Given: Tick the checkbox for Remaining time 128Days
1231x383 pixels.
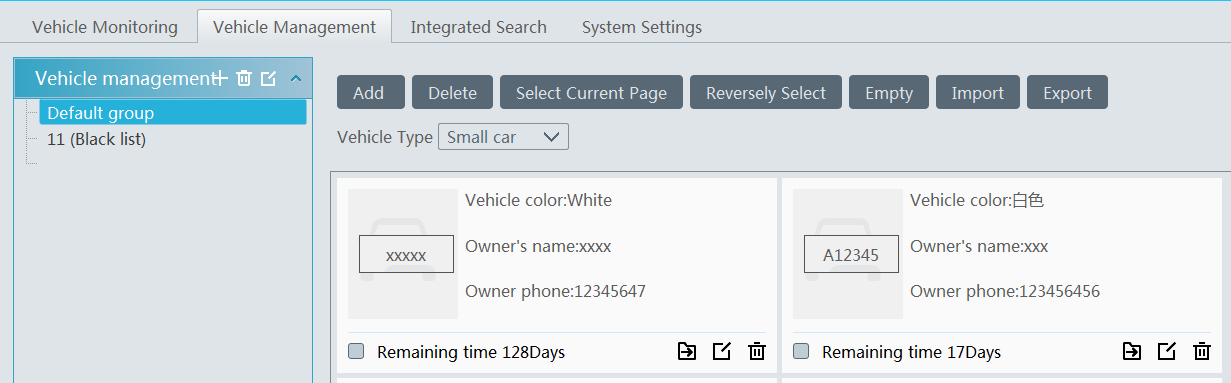Looking at the screenshot, I should 356,351.
